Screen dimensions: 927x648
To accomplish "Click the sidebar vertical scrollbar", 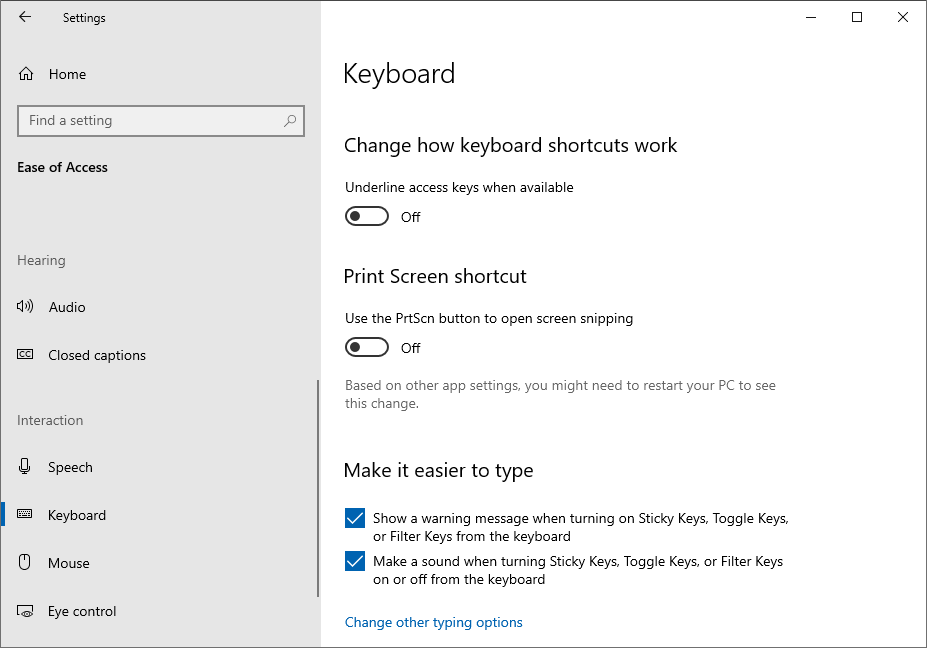I will coord(318,488).
